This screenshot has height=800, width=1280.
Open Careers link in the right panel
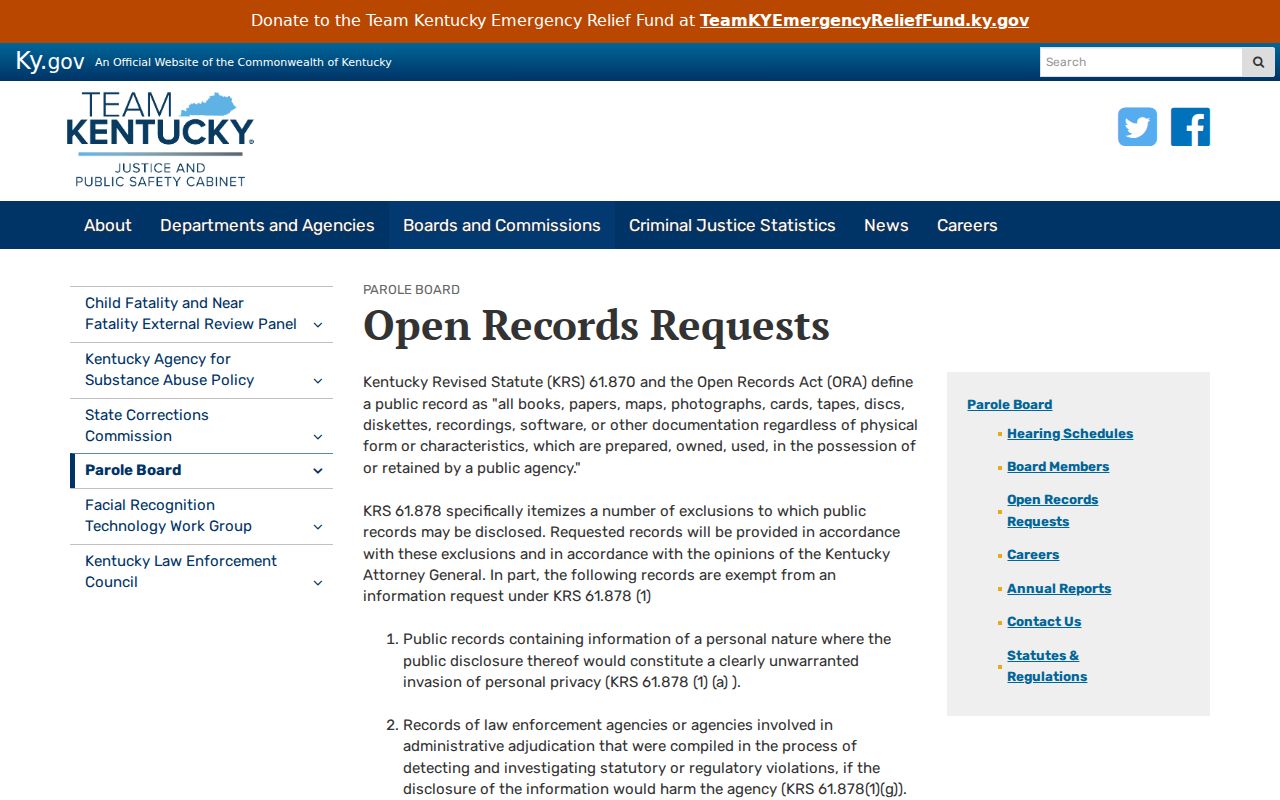click(x=1033, y=554)
